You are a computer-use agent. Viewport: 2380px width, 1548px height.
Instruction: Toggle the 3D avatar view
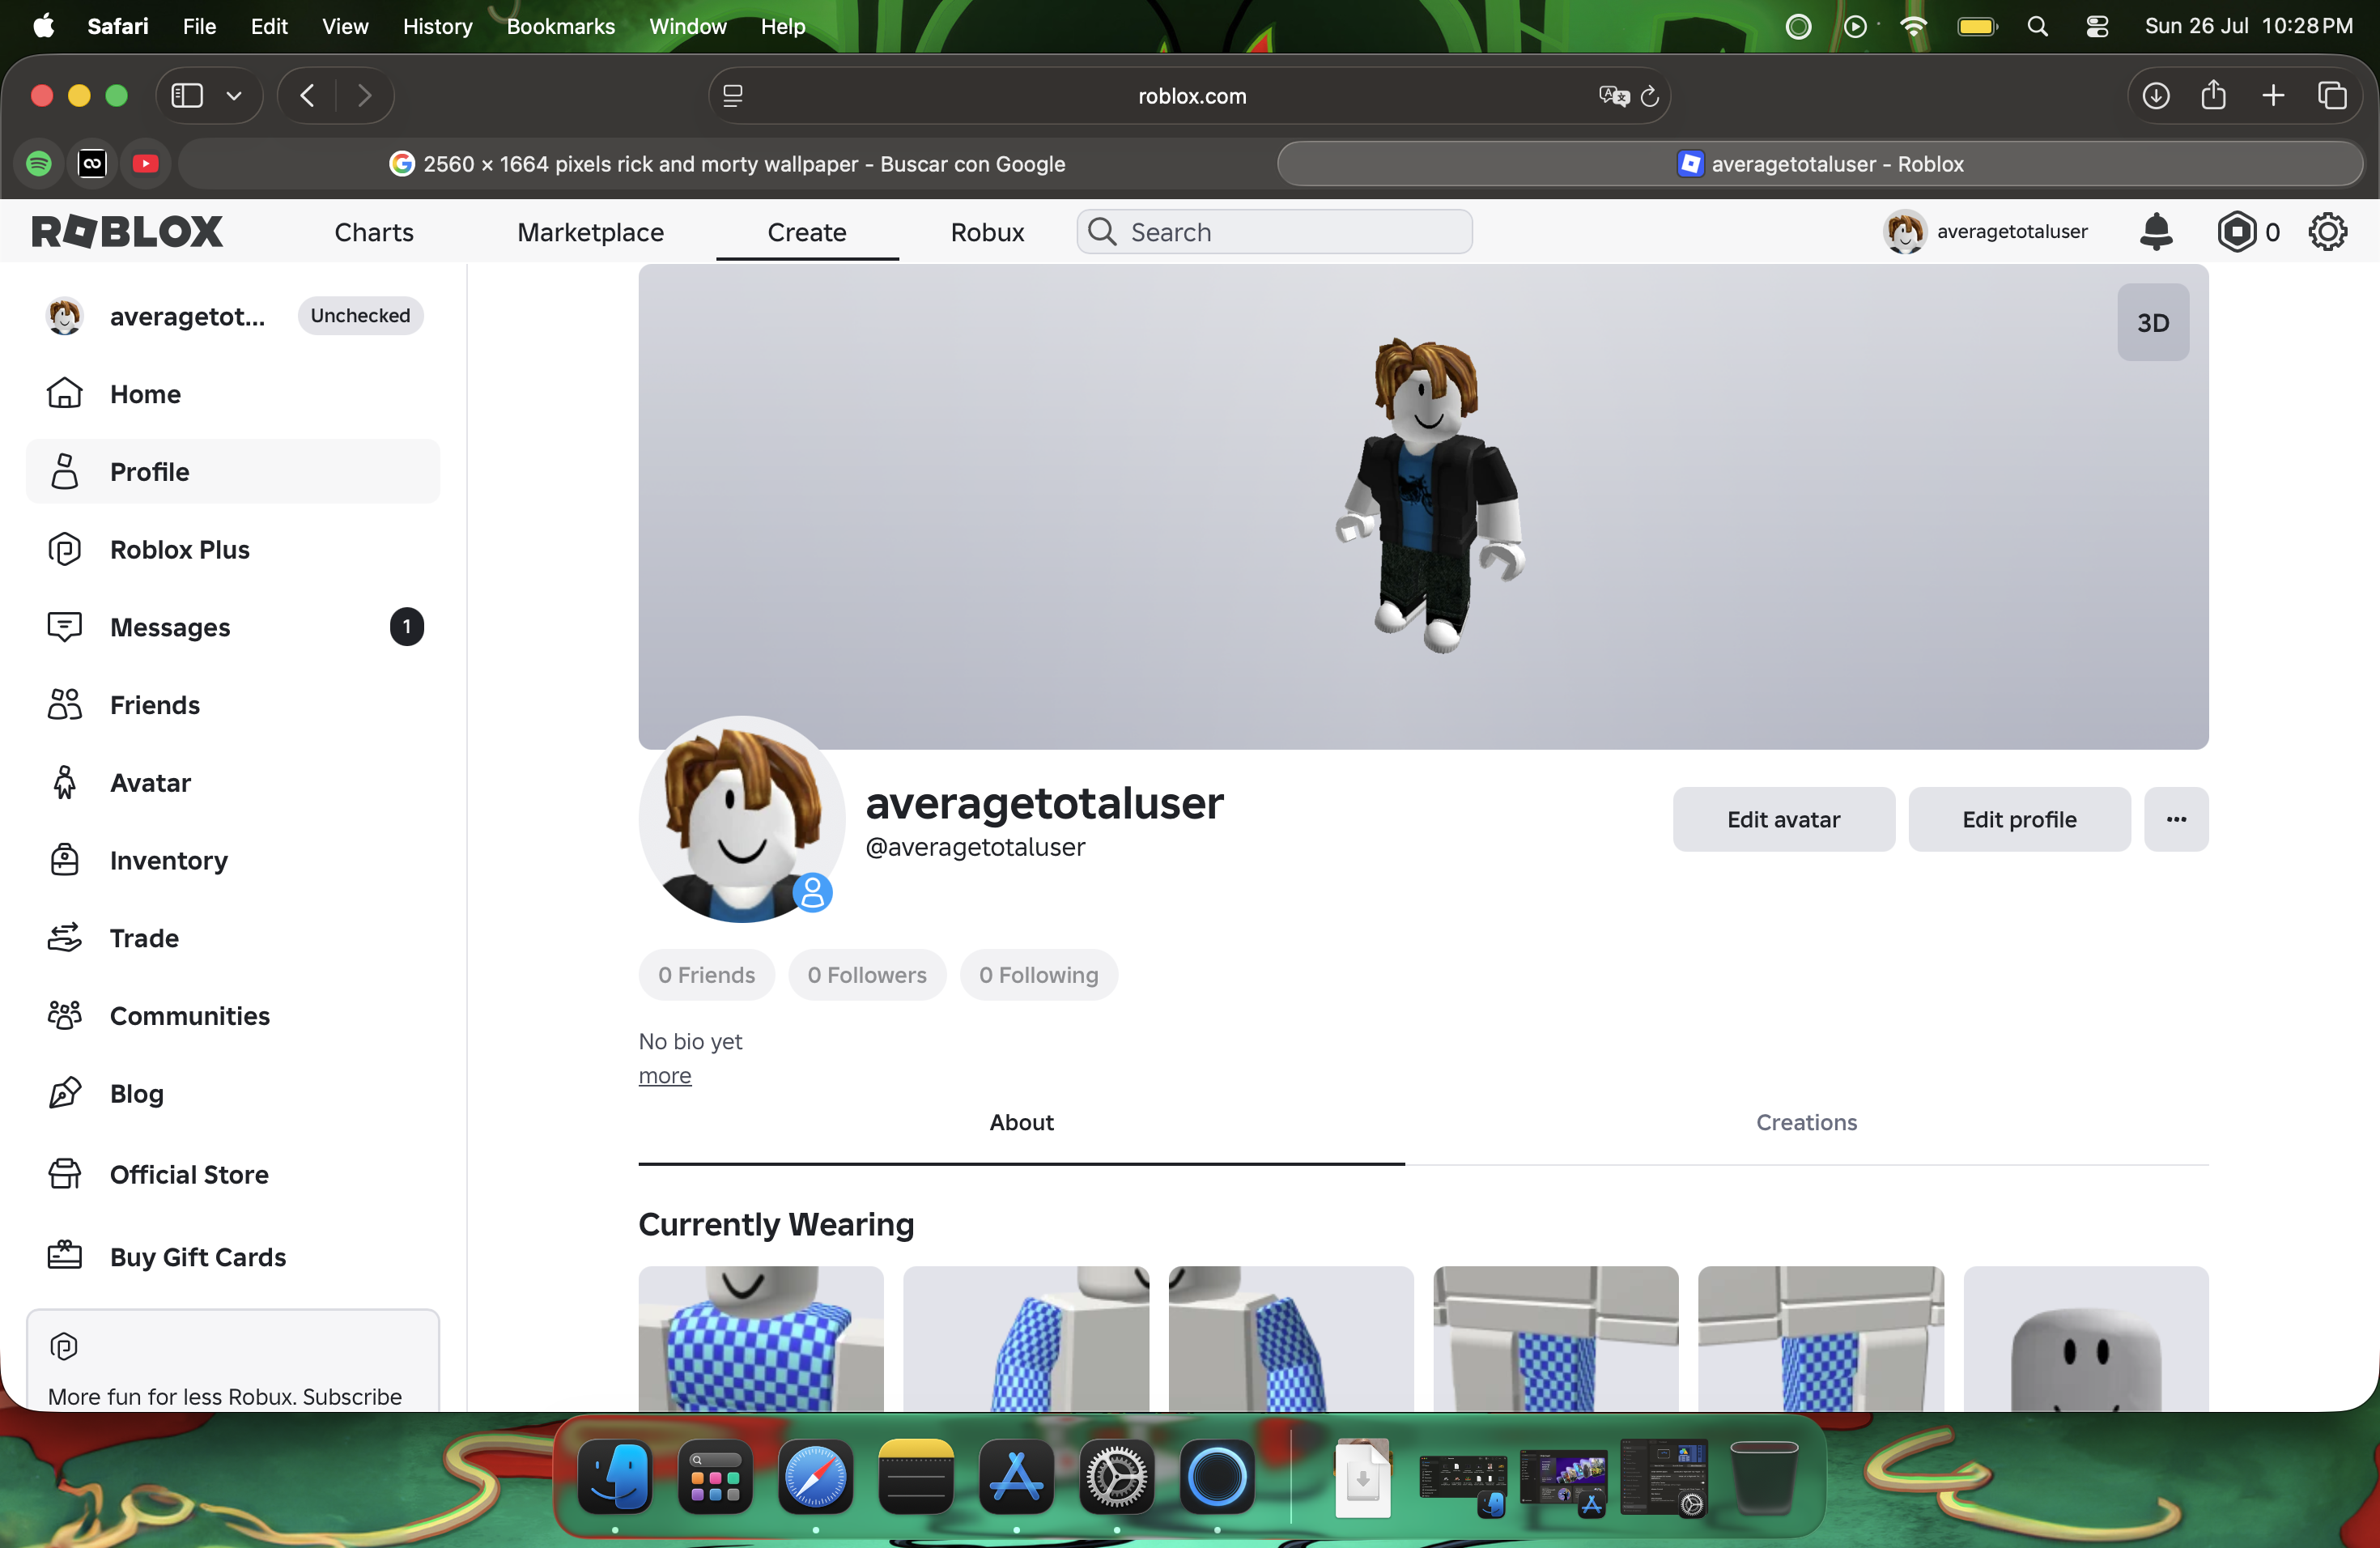click(x=2153, y=322)
